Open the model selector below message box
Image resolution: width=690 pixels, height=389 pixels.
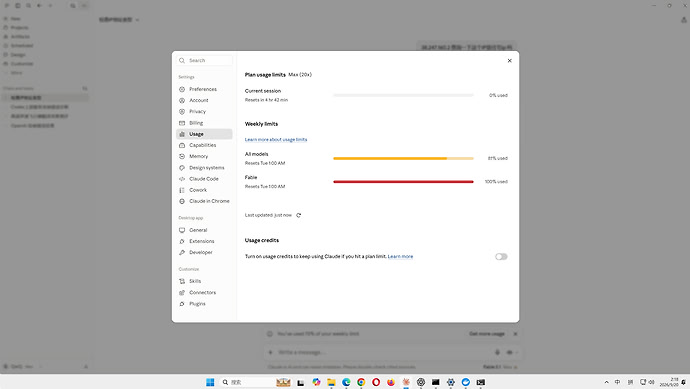click(500, 367)
